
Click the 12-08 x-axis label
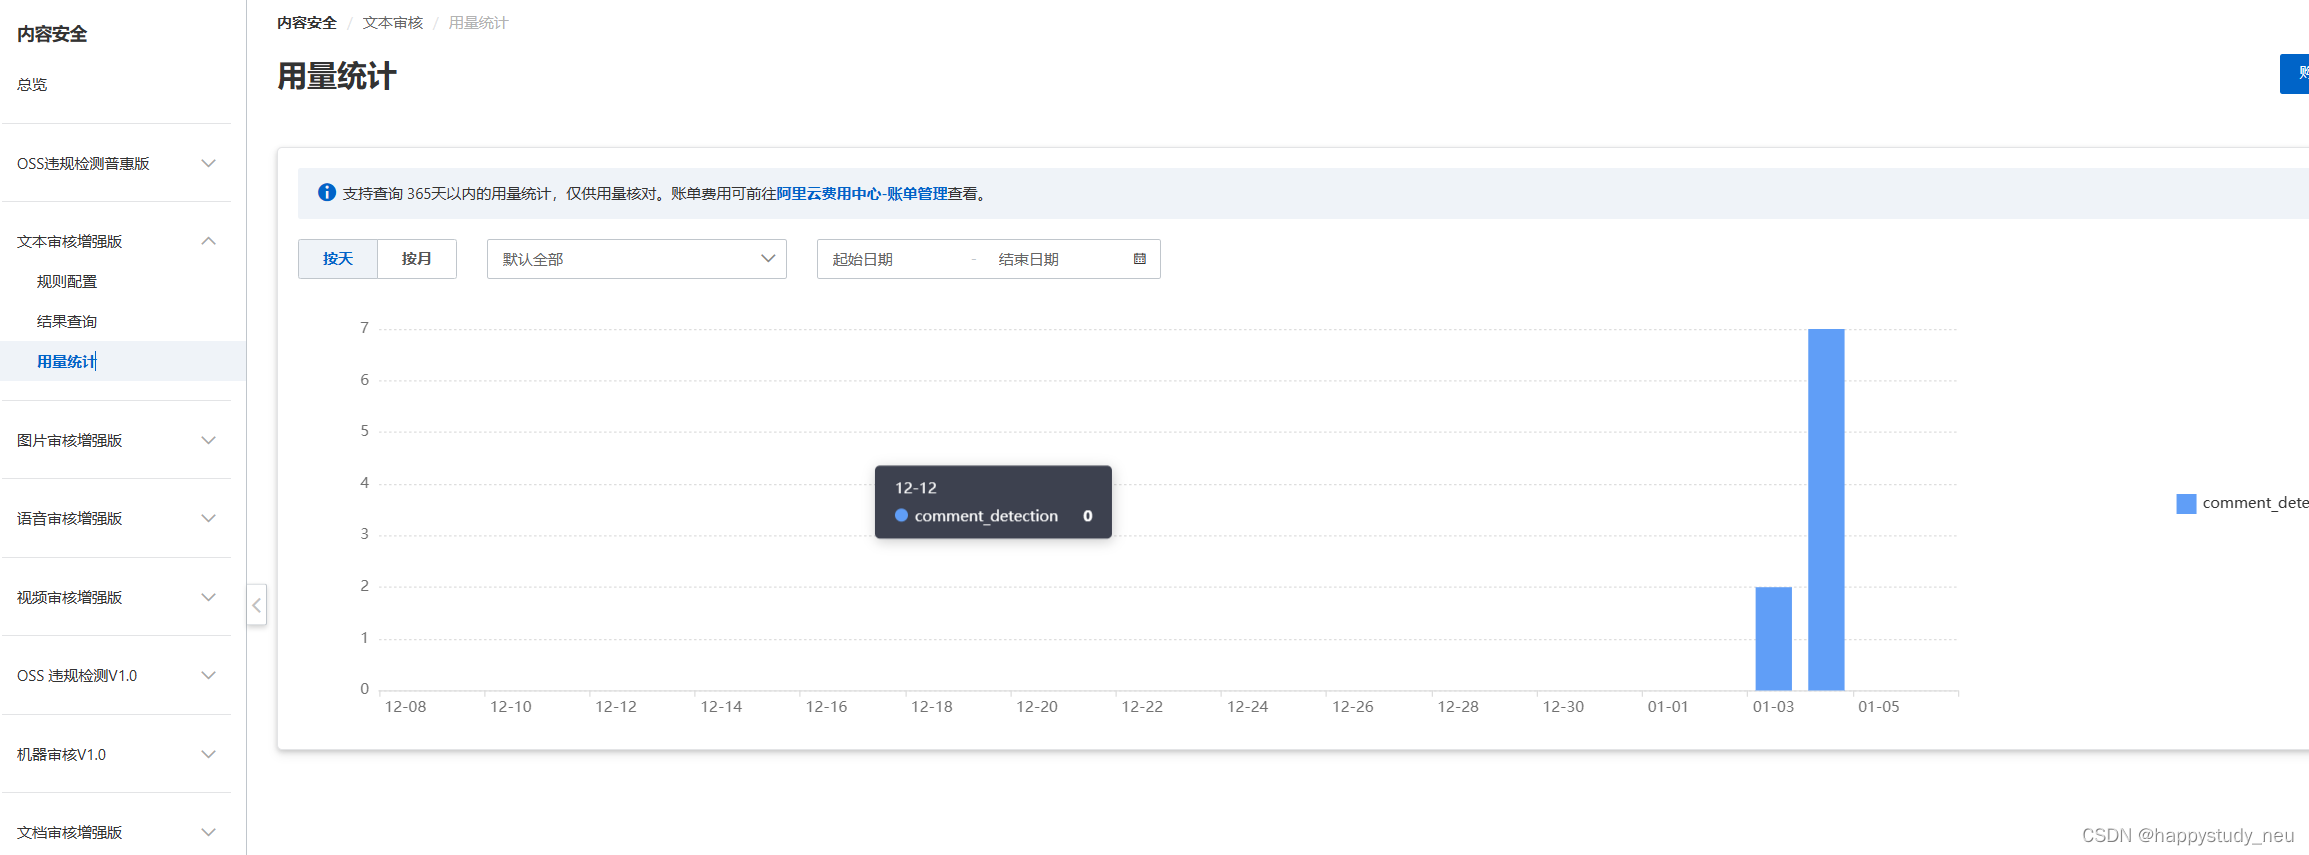(x=405, y=706)
